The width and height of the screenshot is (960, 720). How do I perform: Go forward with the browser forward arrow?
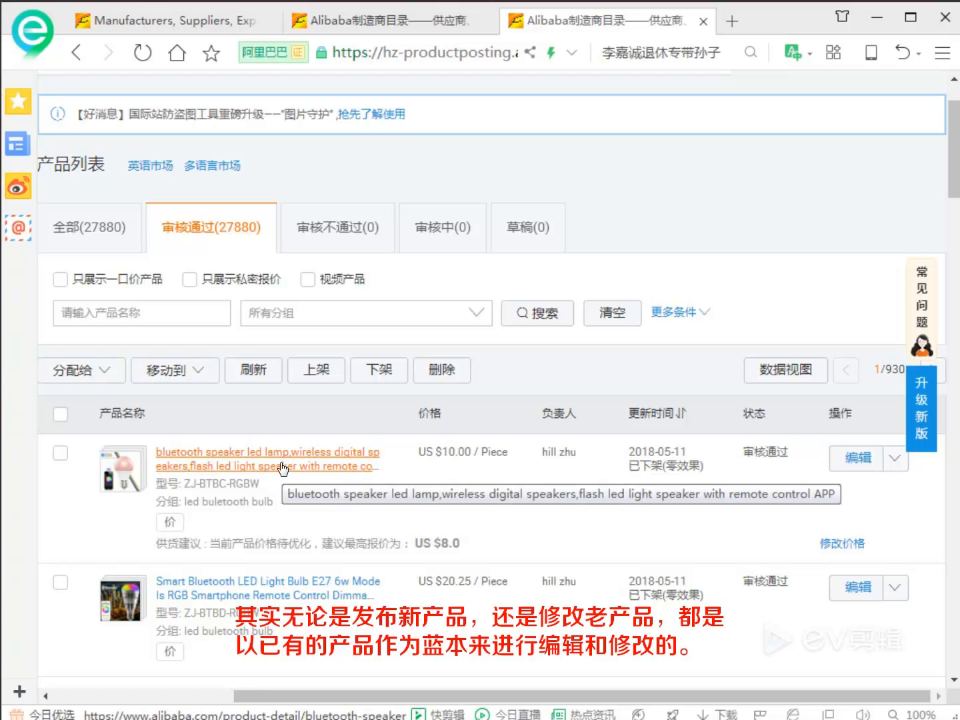[x=108, y=53]
